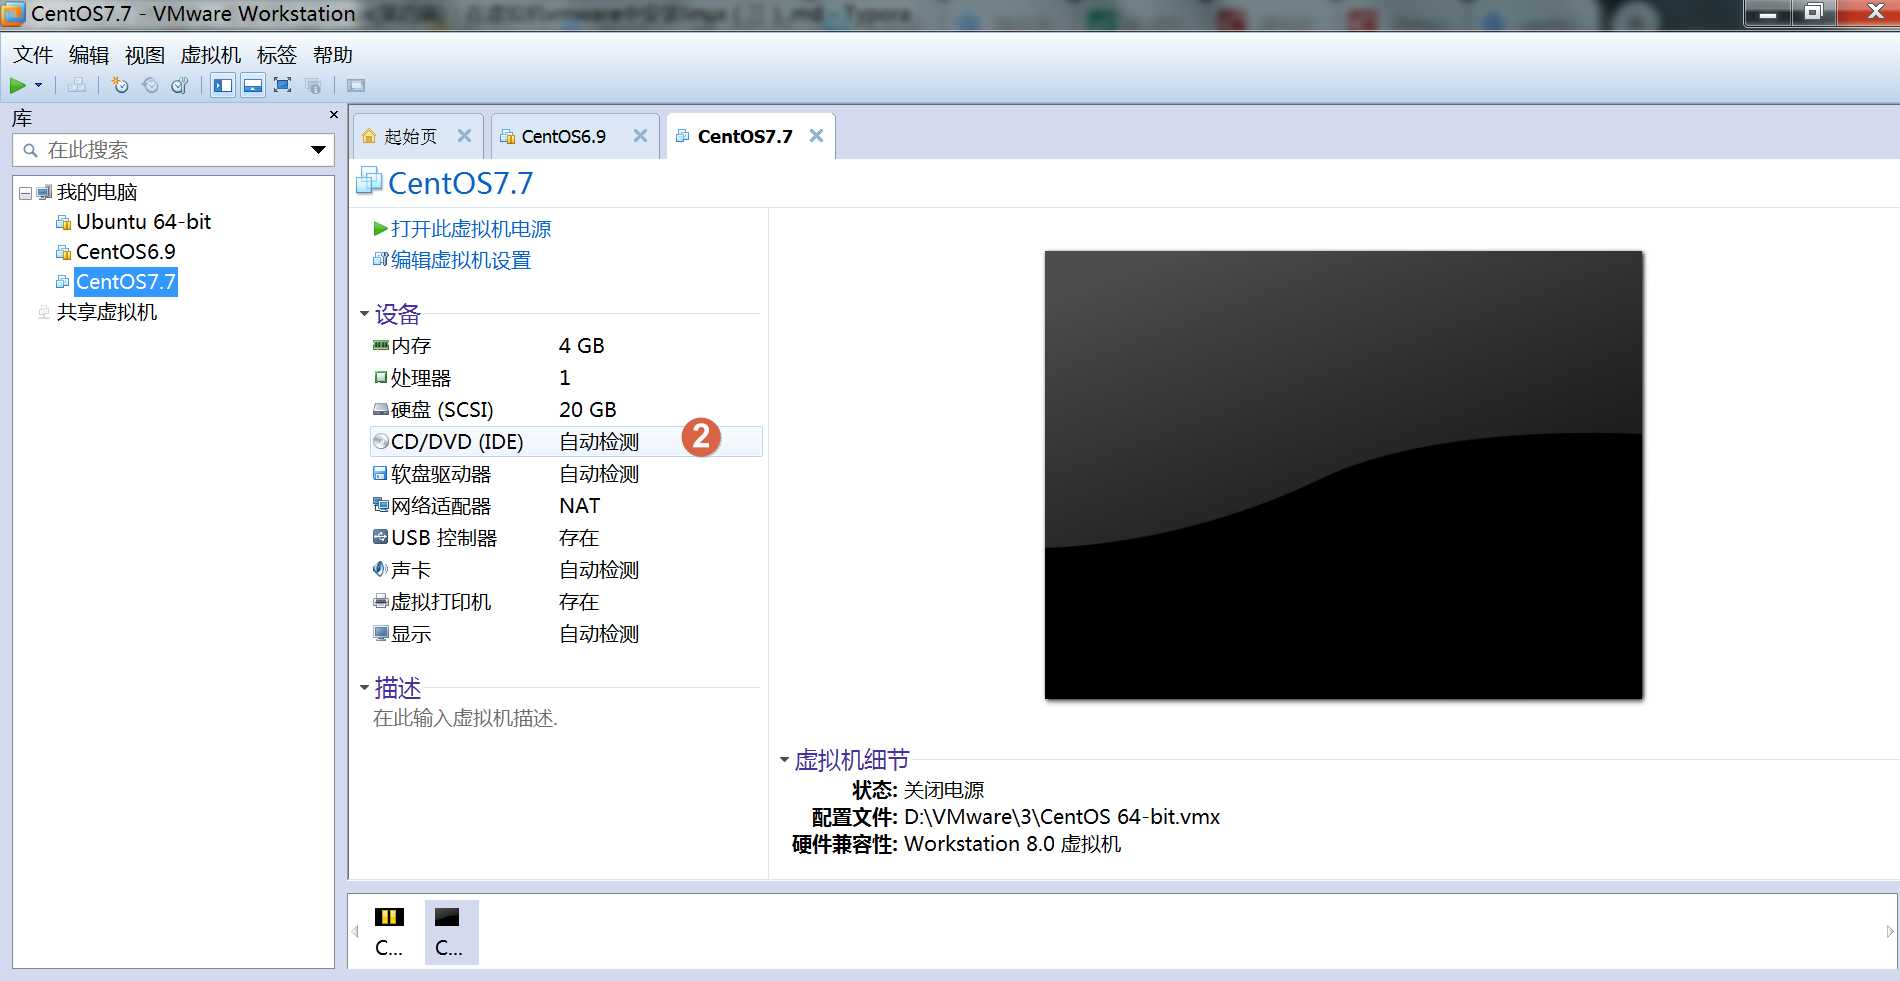Open the snapshot manager toolbar icon
Screen dimensions: 1900x981
pyautogui.click(x=180, y=86)
